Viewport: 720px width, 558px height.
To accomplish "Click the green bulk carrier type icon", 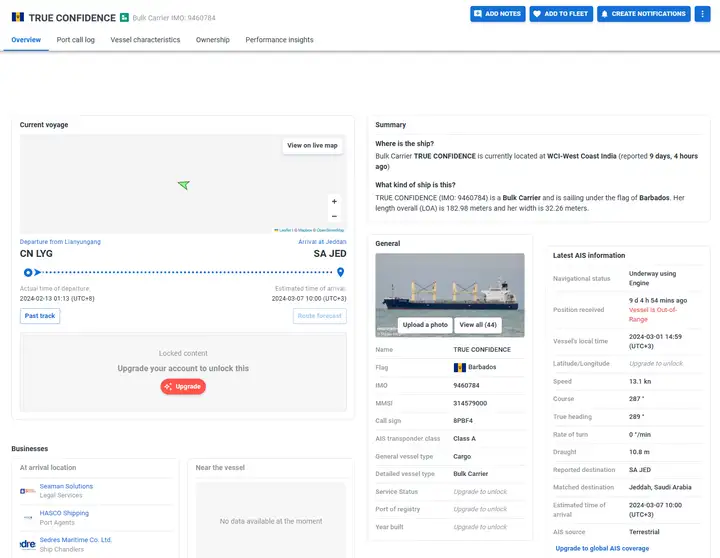I will tap(124, 17).
